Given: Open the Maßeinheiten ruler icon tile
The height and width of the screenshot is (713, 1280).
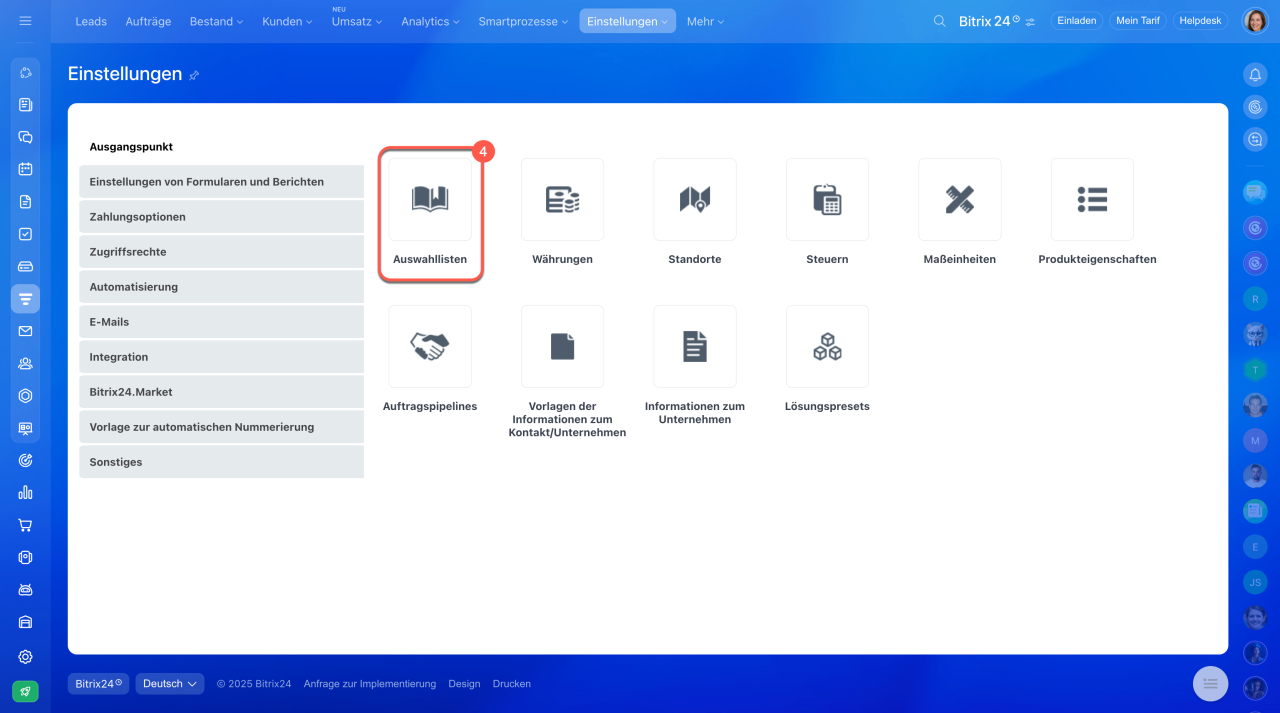Looking at the screenshot, I should click(960, 199).
